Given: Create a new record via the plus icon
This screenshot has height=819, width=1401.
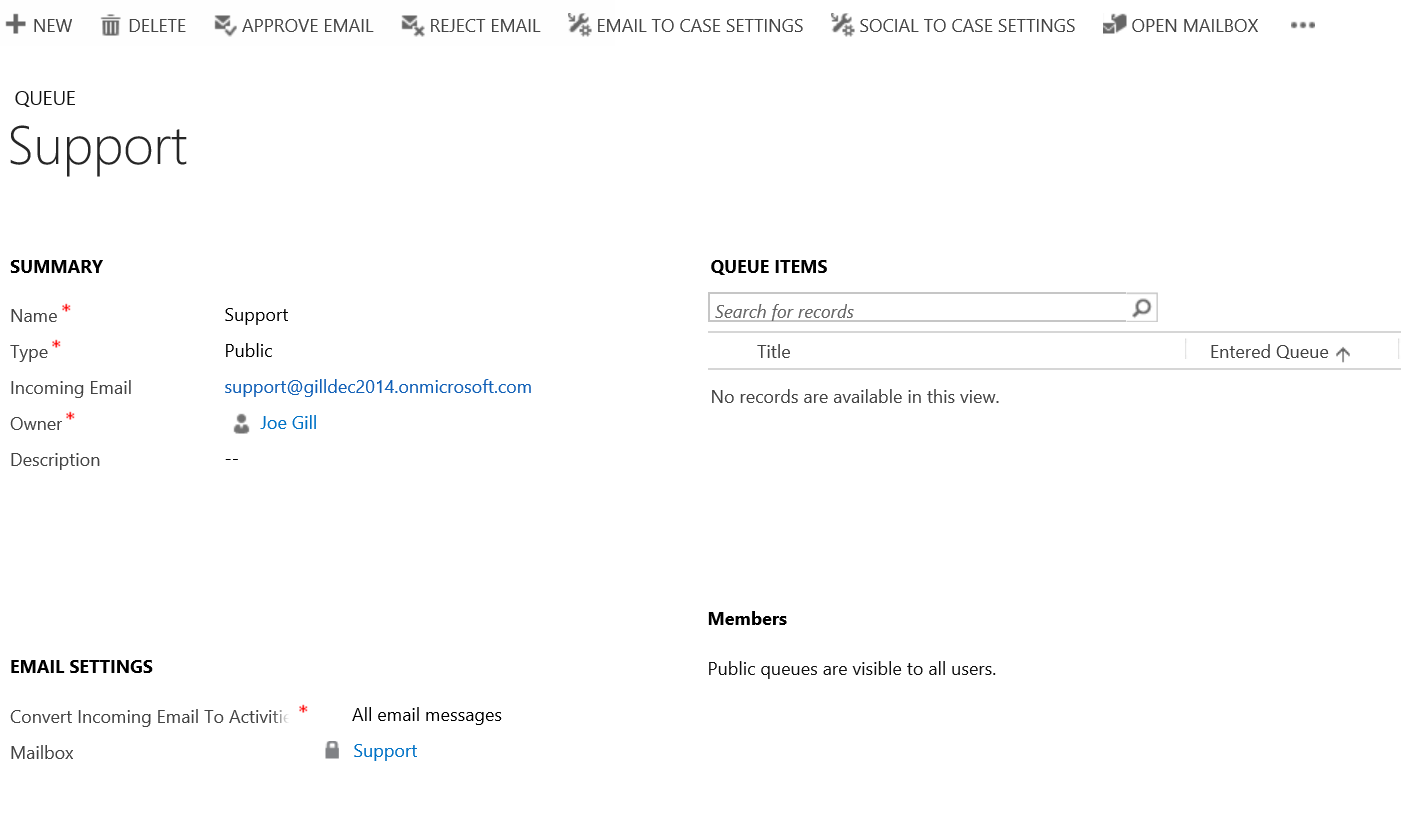Looking at the screenshot, I should (14, 23).
